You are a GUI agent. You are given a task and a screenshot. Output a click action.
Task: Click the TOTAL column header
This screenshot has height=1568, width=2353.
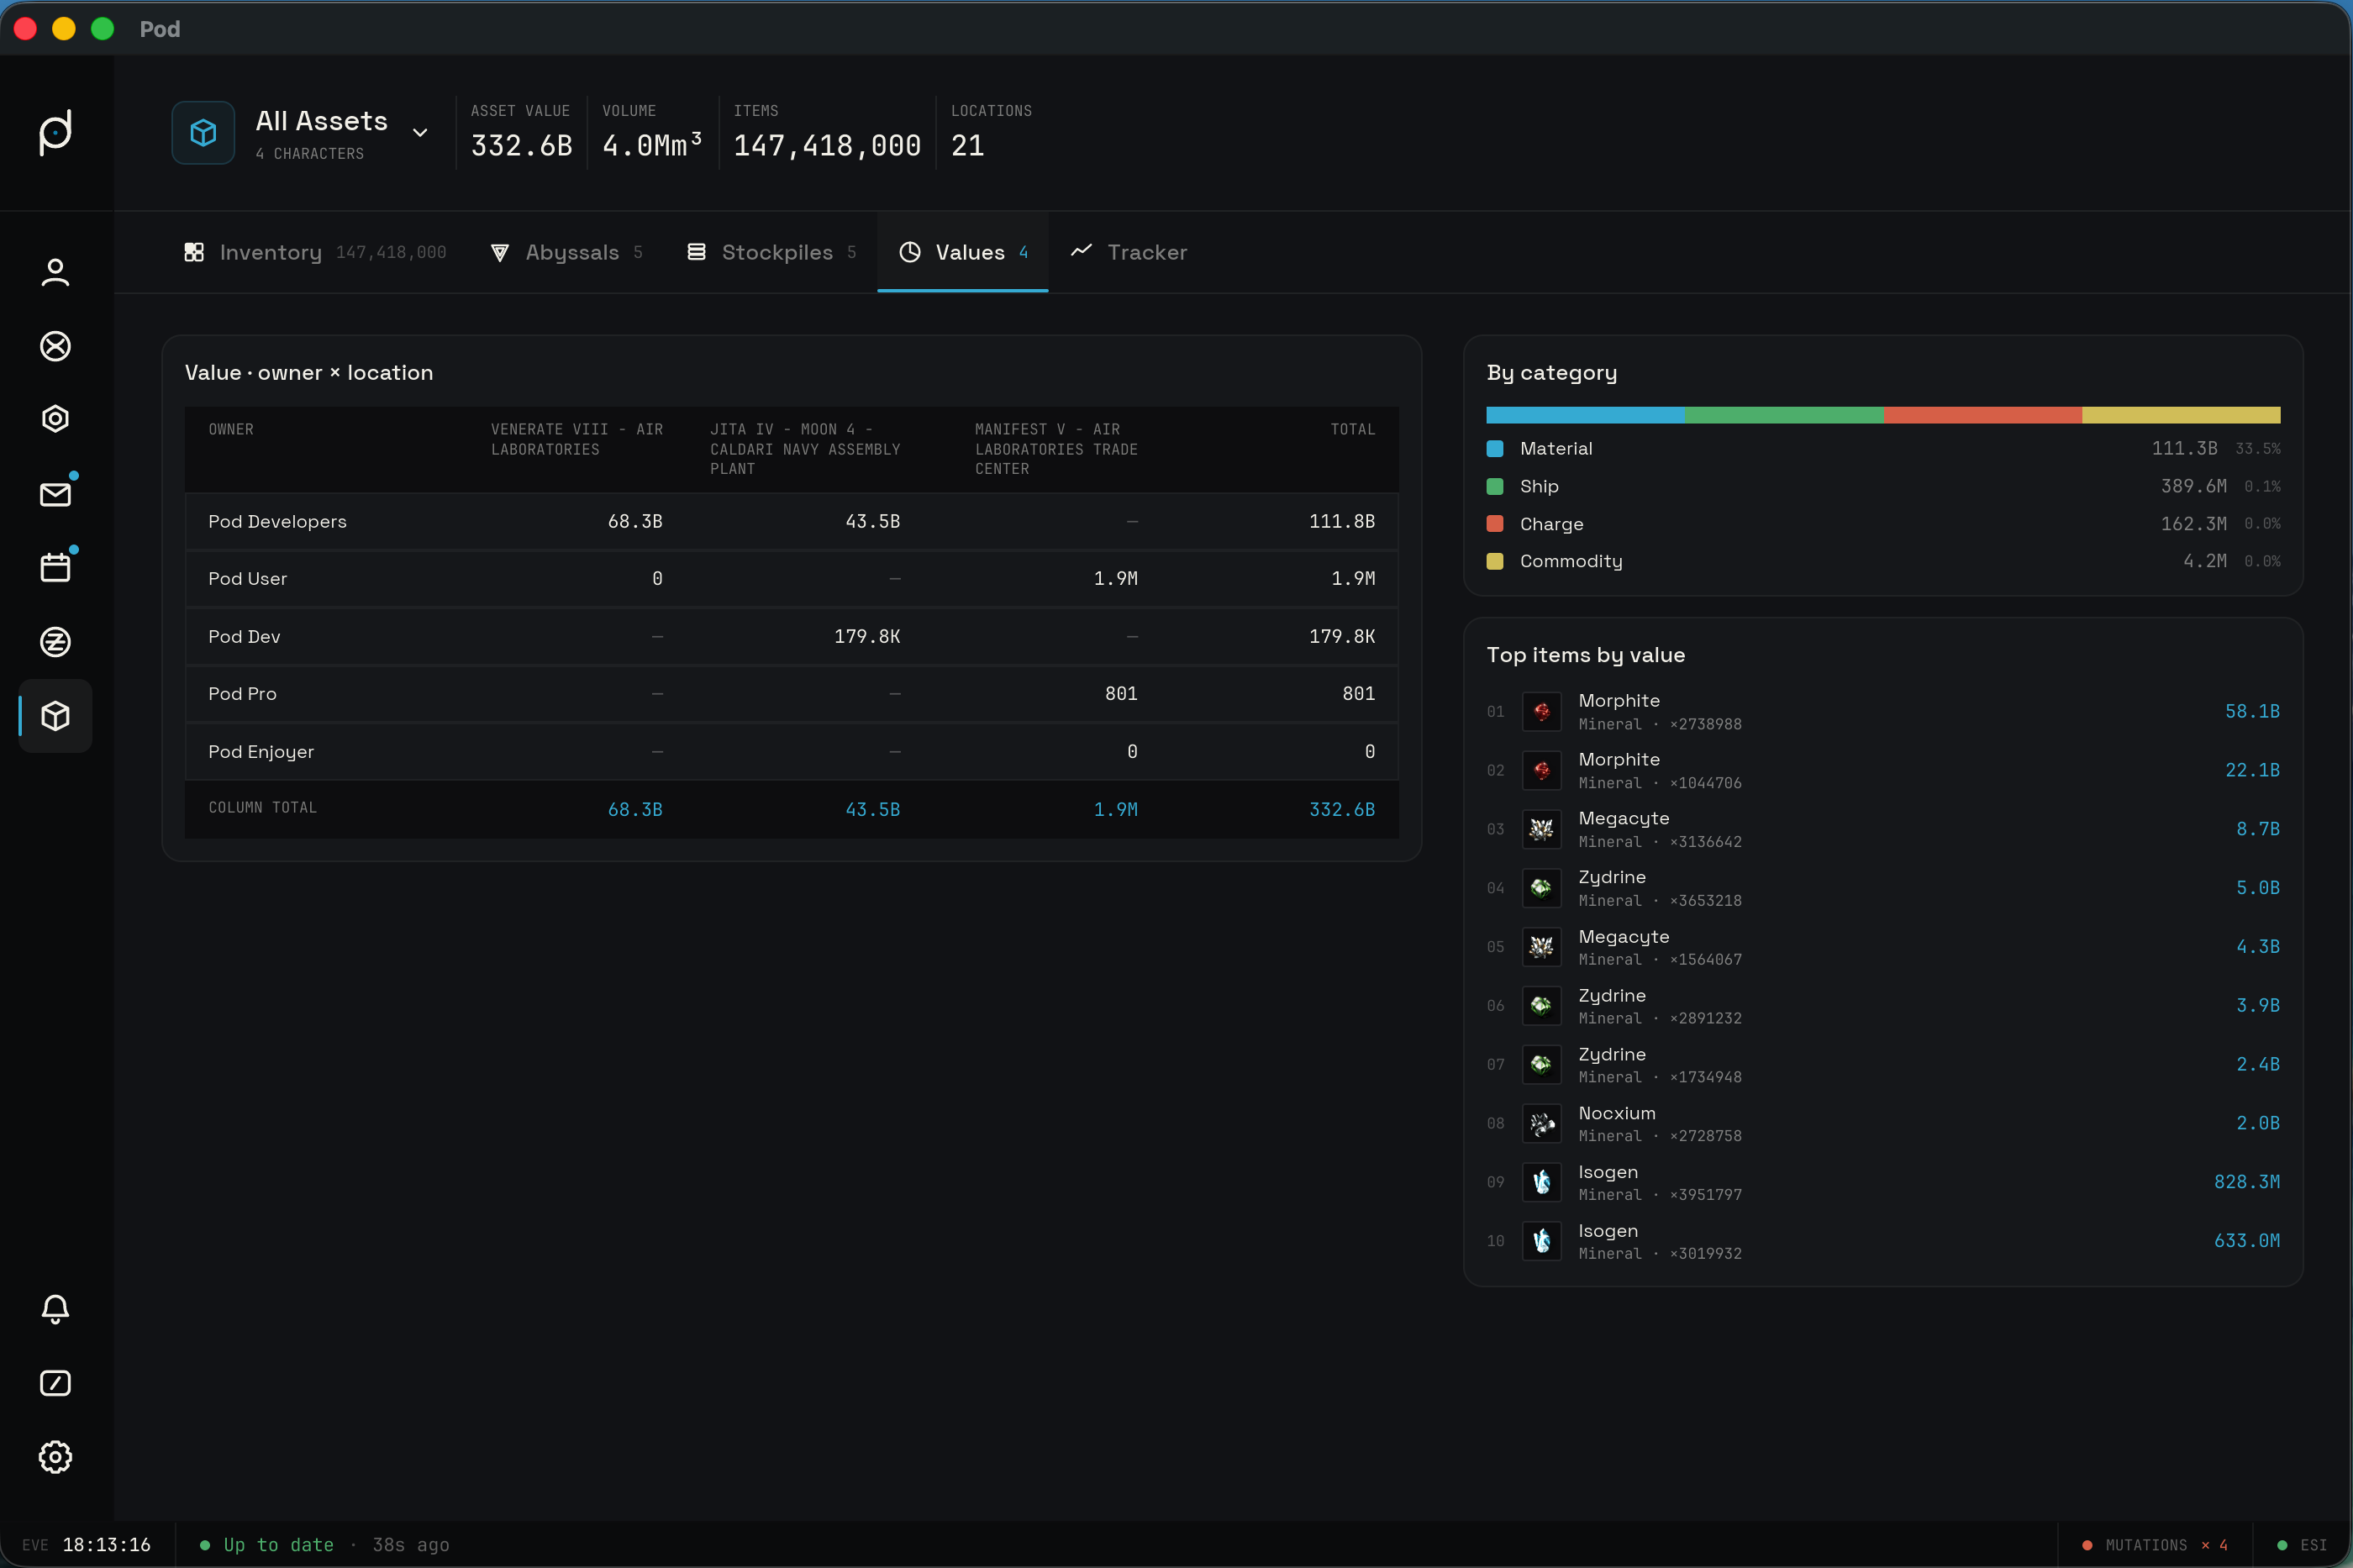[1352, 430]
